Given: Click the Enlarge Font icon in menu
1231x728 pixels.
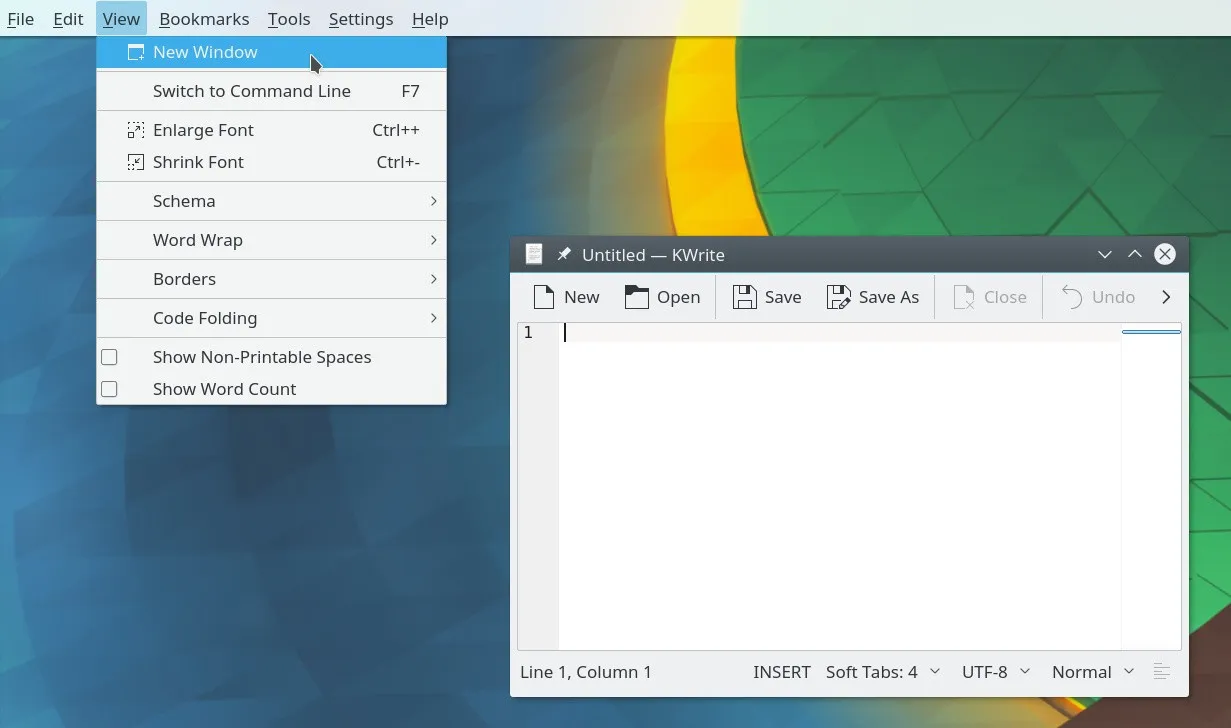Looking at the screenshot, I should [136, 130].
